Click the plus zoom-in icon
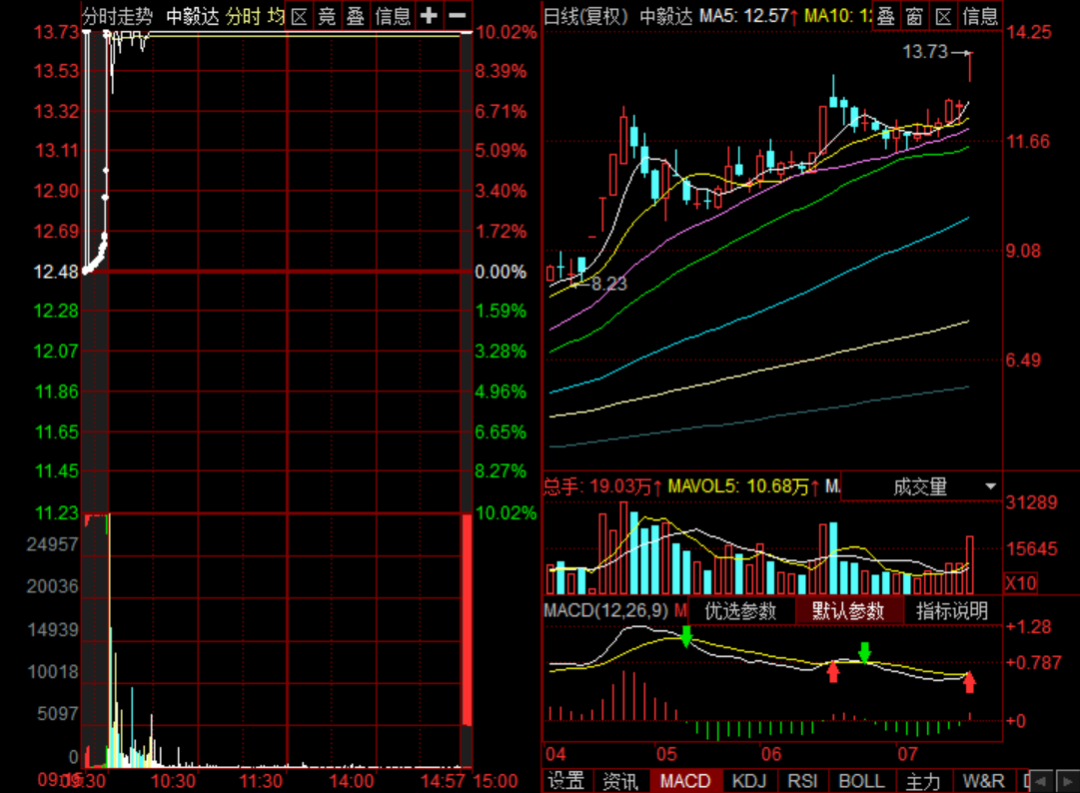The height and width of the screenshot is (793, 1080). tap(429, 16)
